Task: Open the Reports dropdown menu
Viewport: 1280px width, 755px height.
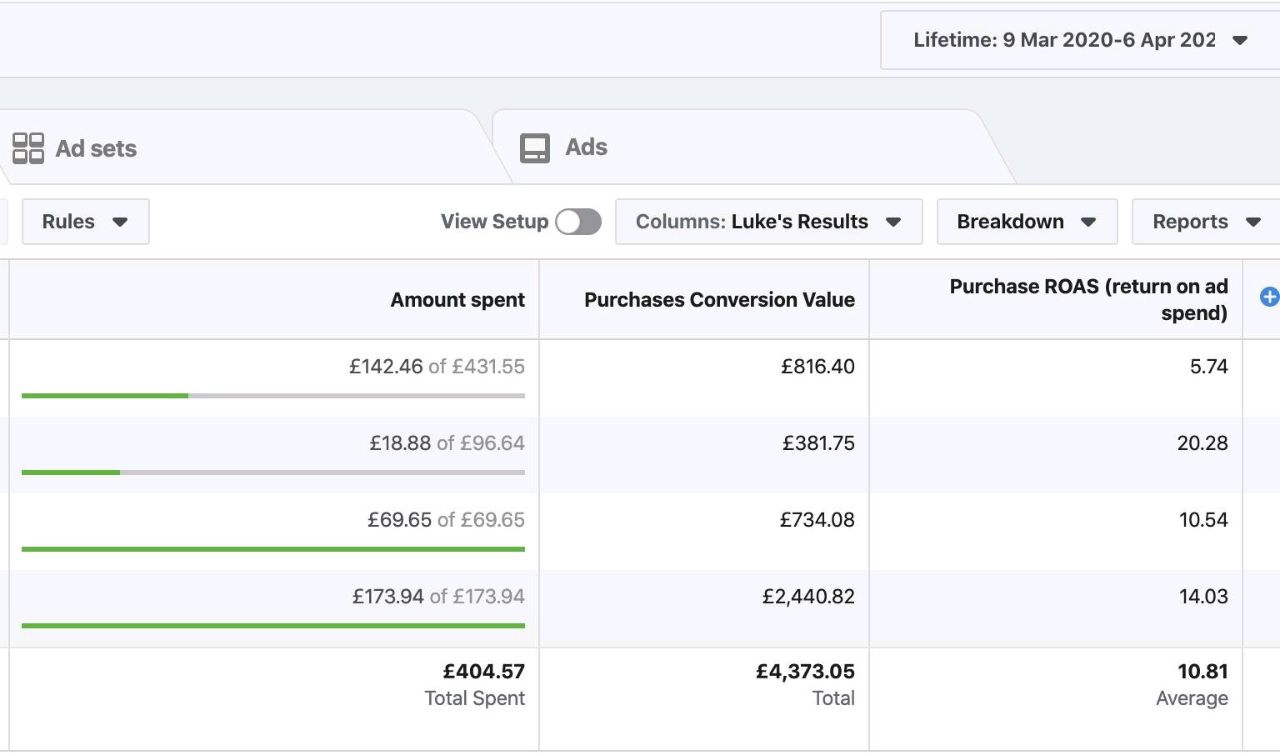Action: pyautogui.click(x=1206, y=222)
